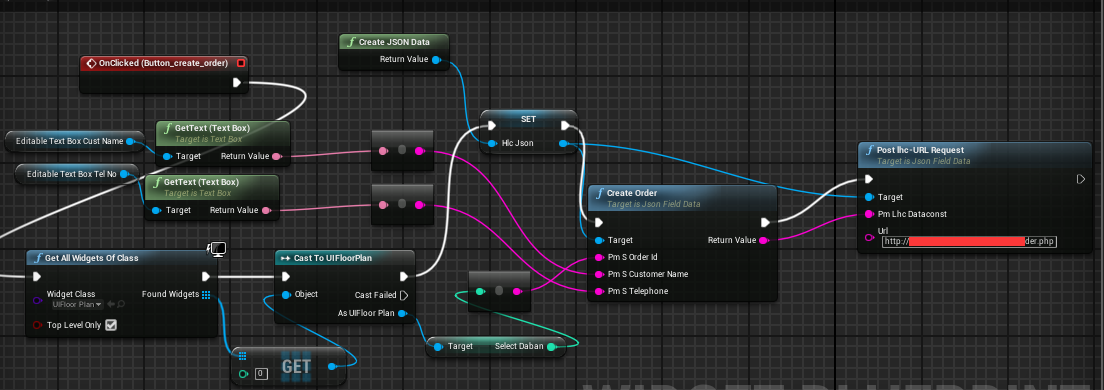
Task: Click the GET node index value field
Action: tap(261, 374)
